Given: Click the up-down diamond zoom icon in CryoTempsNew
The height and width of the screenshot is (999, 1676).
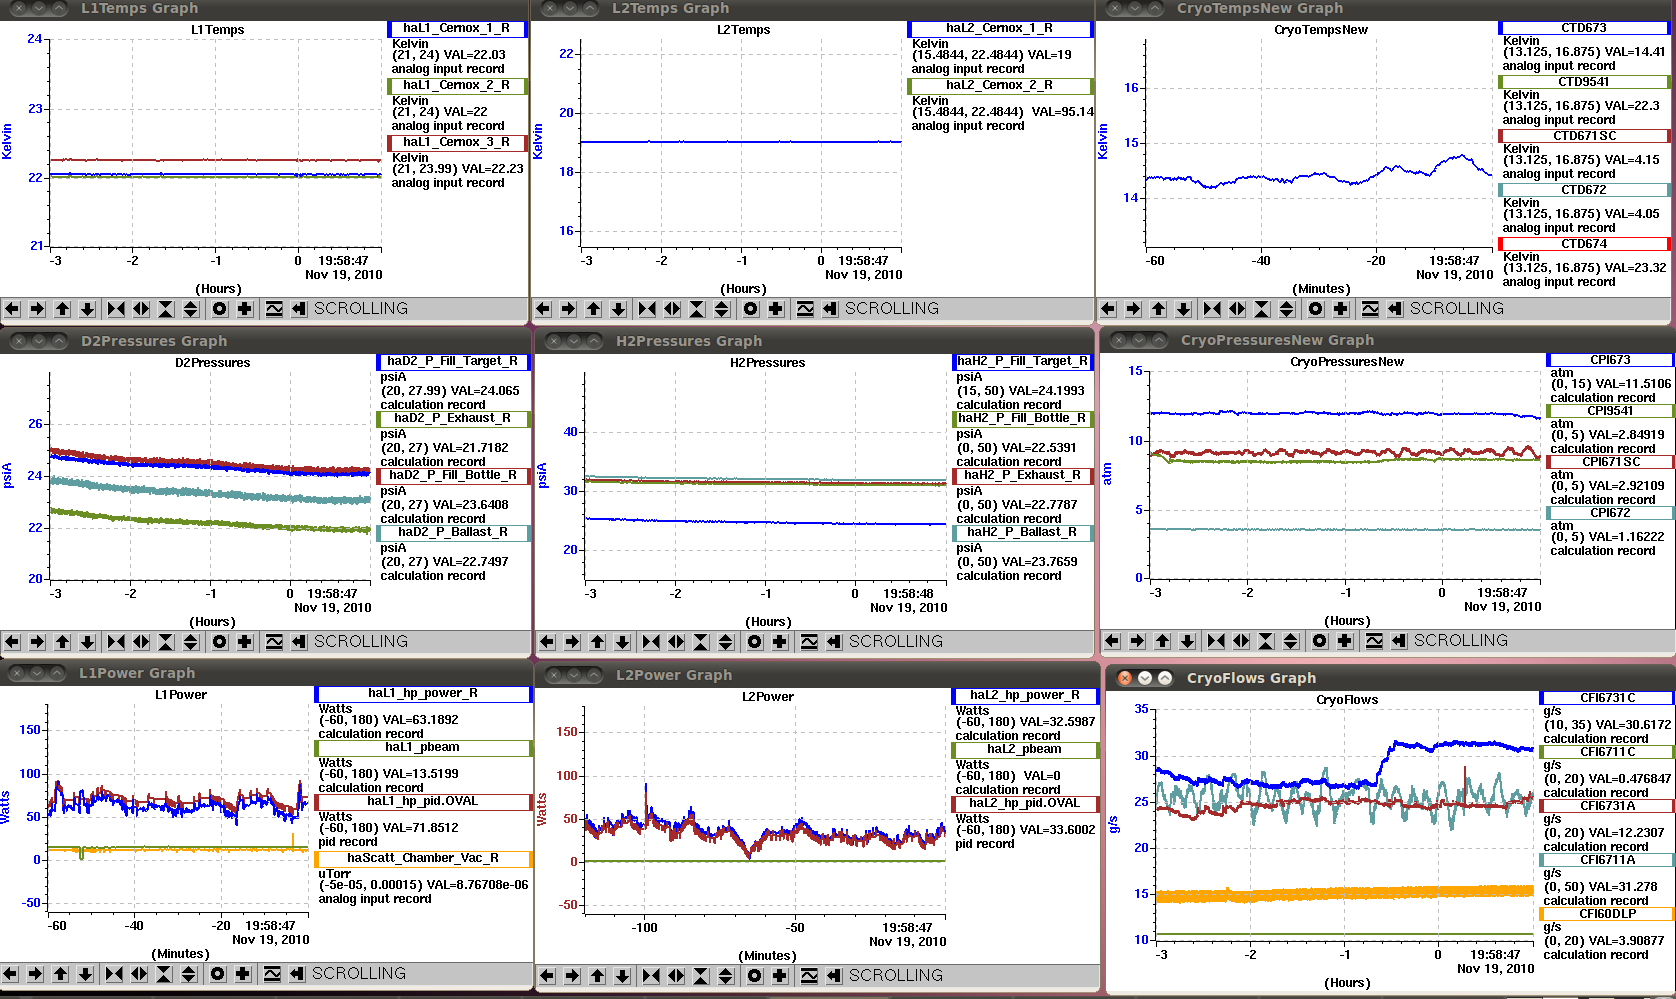Looking at the screenshot, I should point(1287,309).
